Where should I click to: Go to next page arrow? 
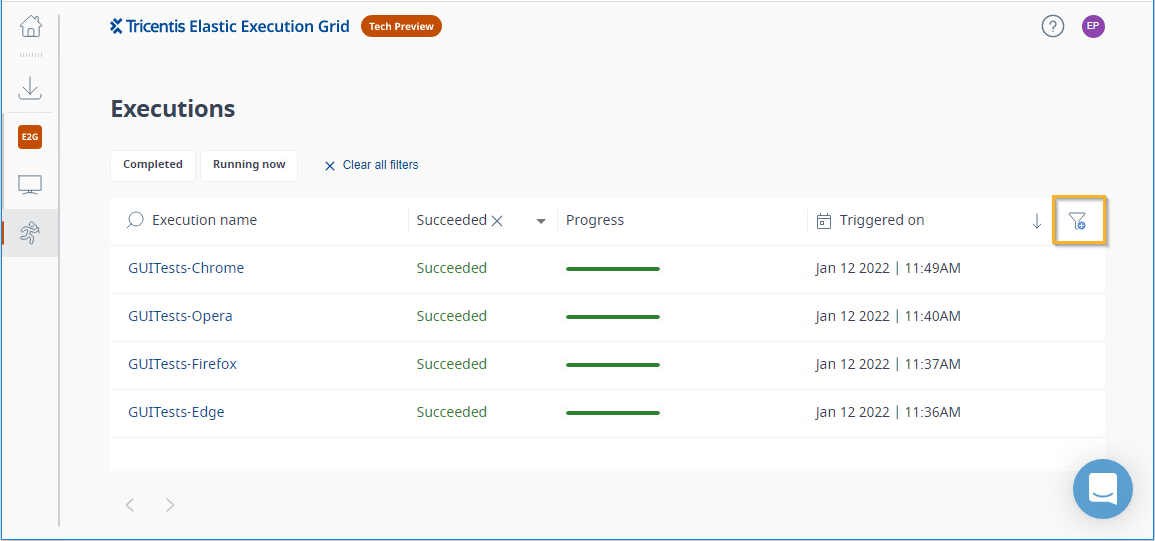pos(170,505)
